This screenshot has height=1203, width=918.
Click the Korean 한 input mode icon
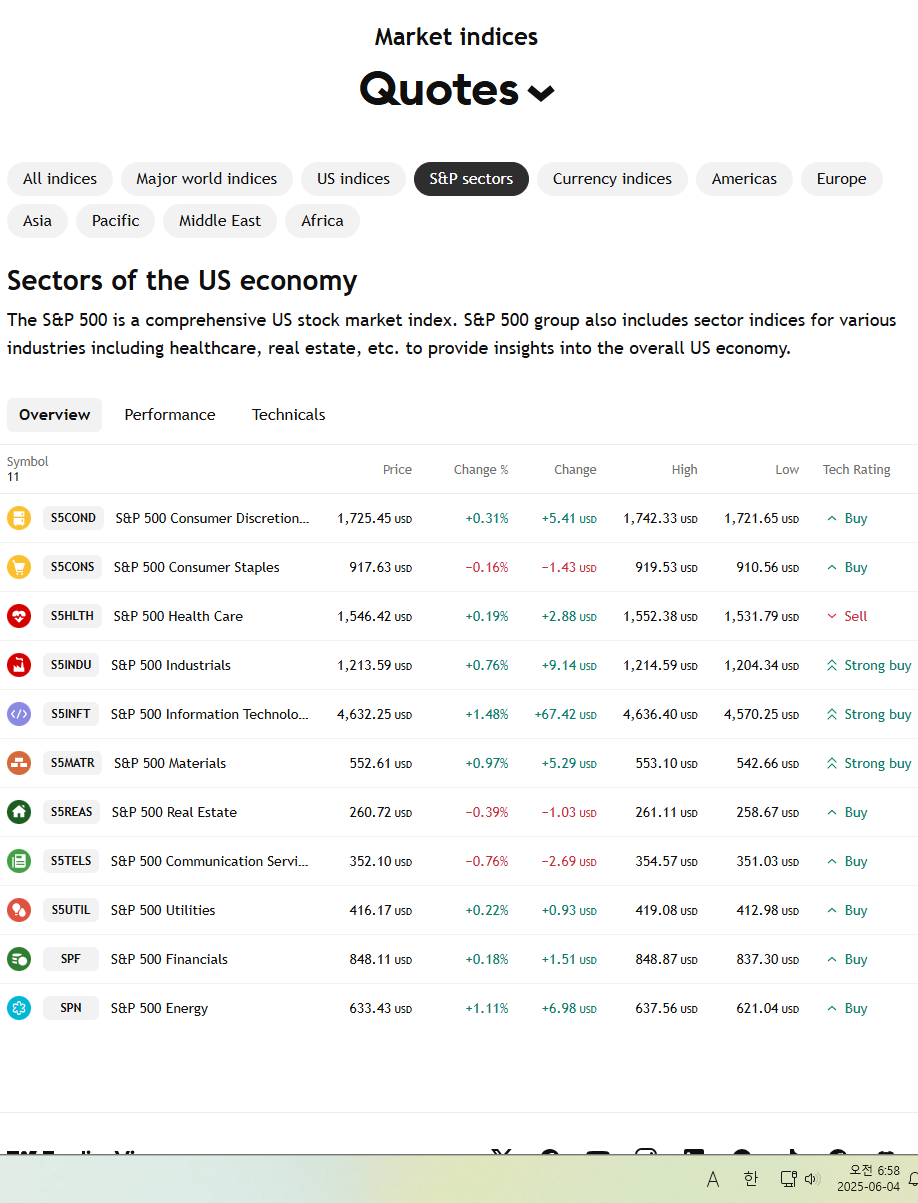[751, 1179]
